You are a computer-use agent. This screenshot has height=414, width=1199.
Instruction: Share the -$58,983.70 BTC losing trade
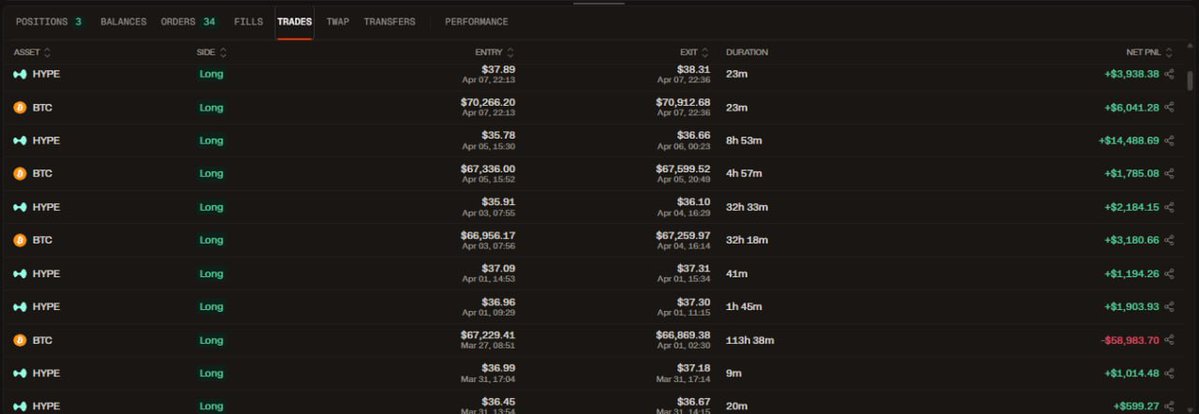[1169, 340]
